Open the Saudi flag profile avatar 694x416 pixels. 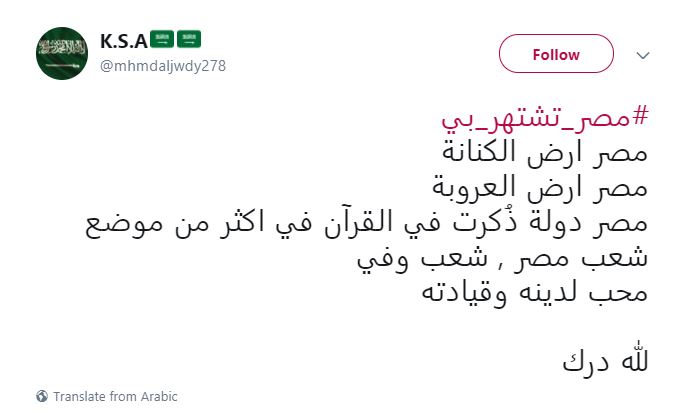[62, 54]
